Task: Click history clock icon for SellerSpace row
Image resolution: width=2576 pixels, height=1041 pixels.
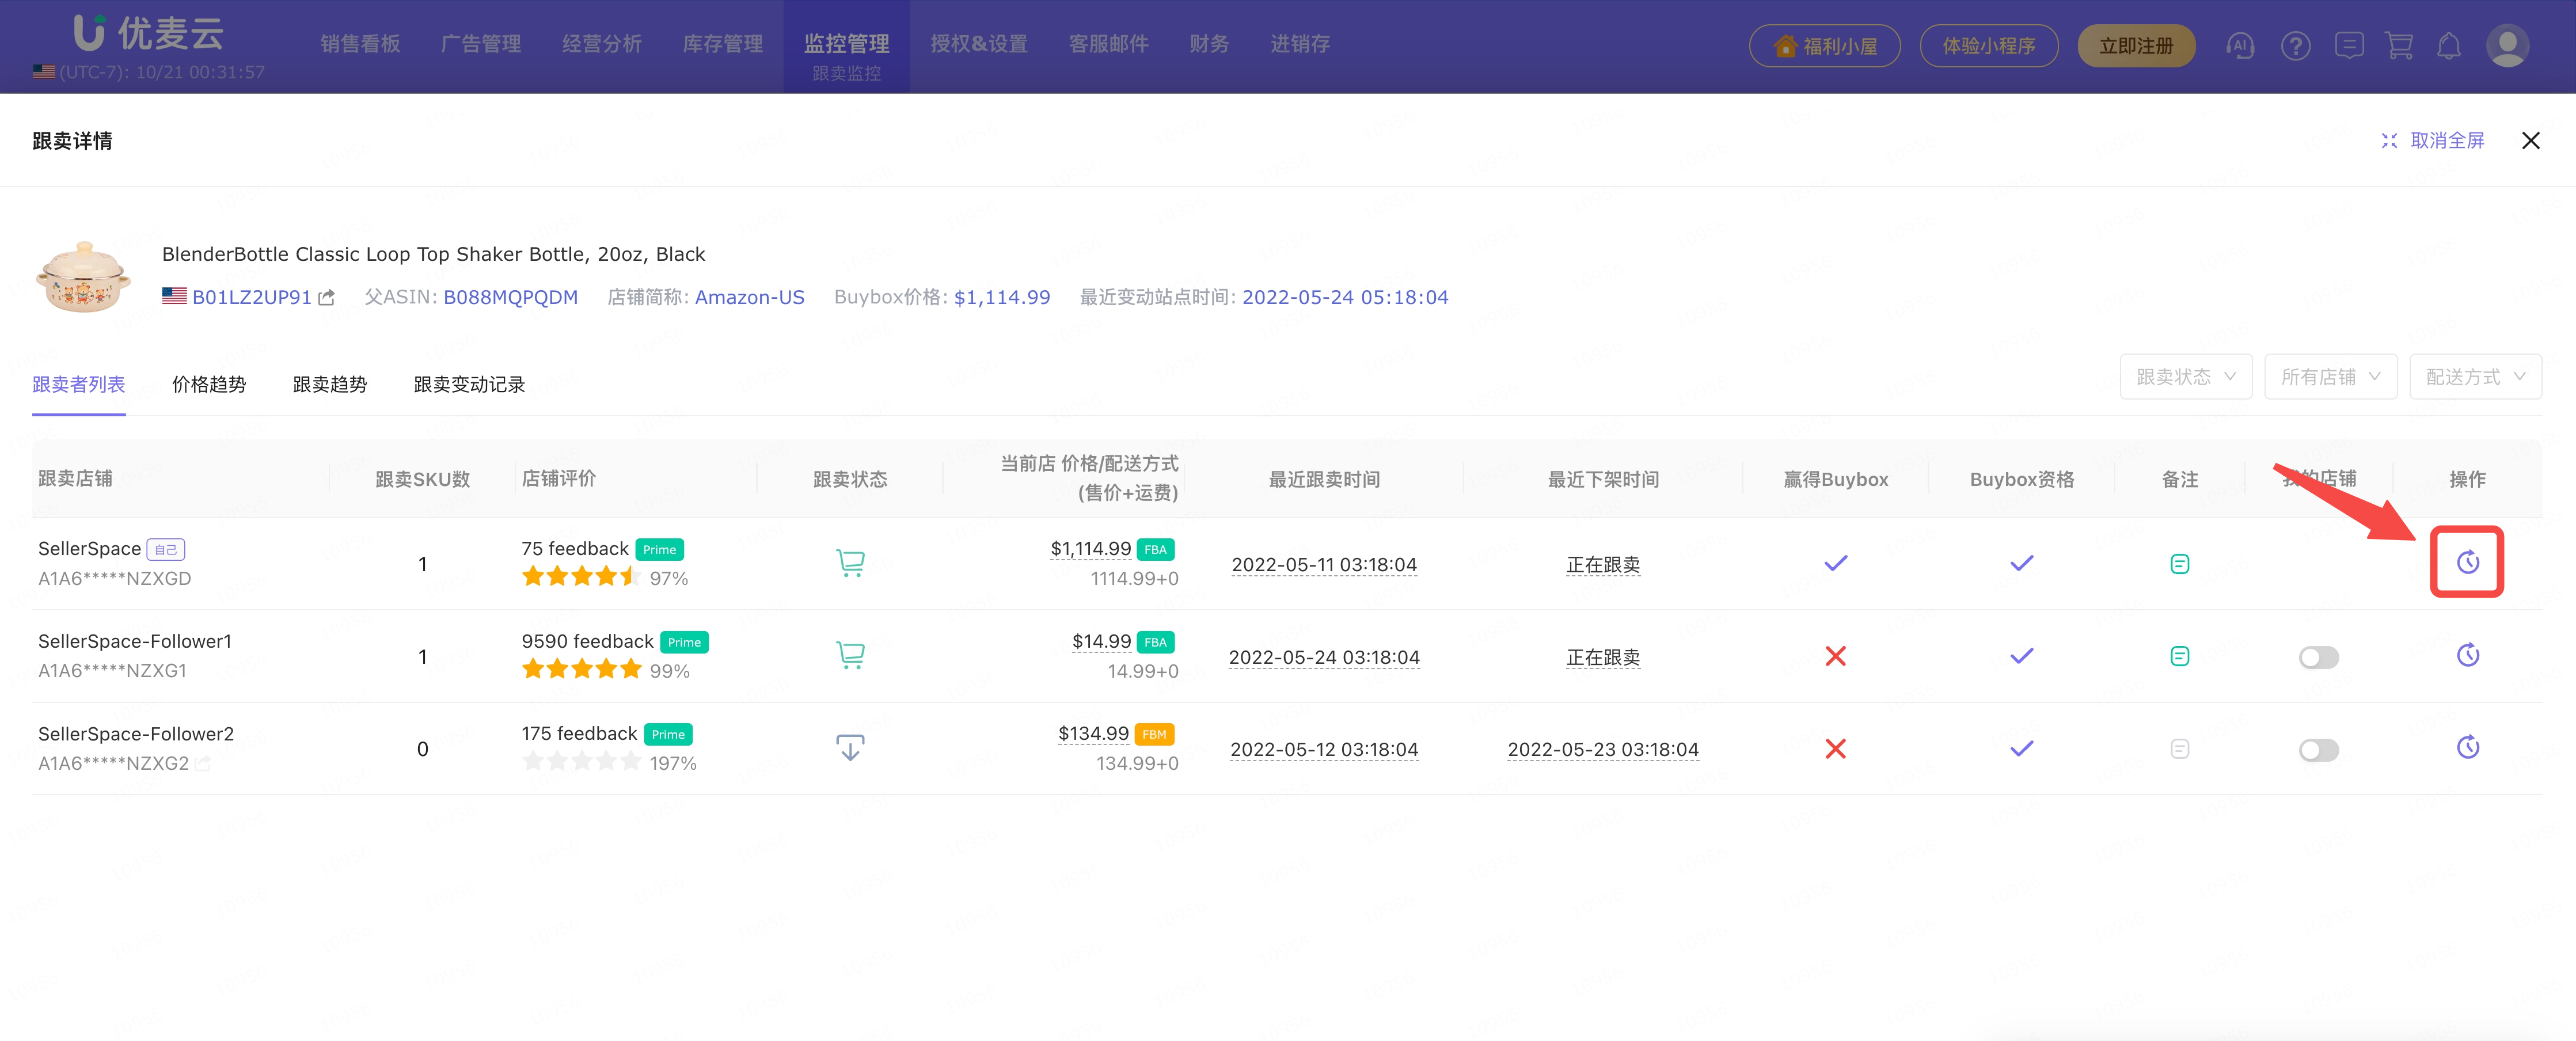Action: 2467,562
